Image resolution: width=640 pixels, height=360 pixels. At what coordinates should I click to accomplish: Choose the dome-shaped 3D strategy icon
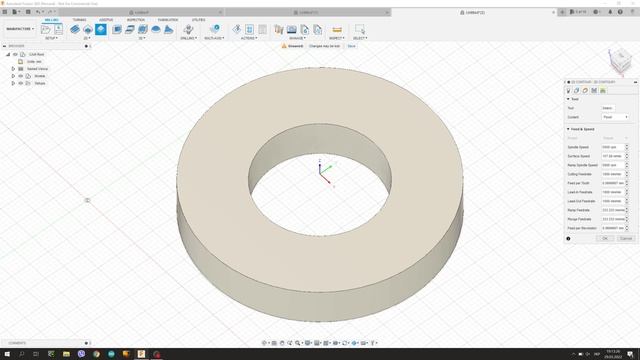(156, 29)
